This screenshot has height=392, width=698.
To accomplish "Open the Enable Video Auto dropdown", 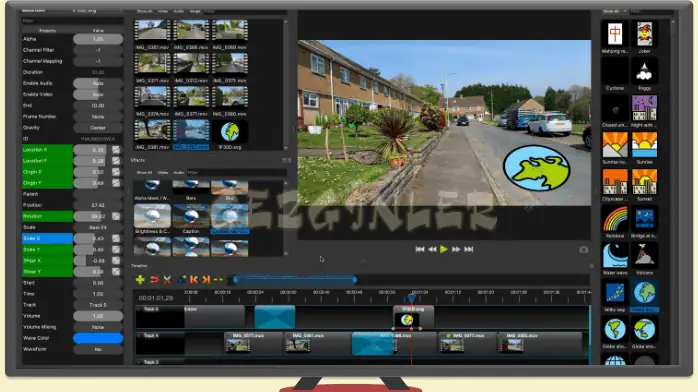I will point(98,94).
